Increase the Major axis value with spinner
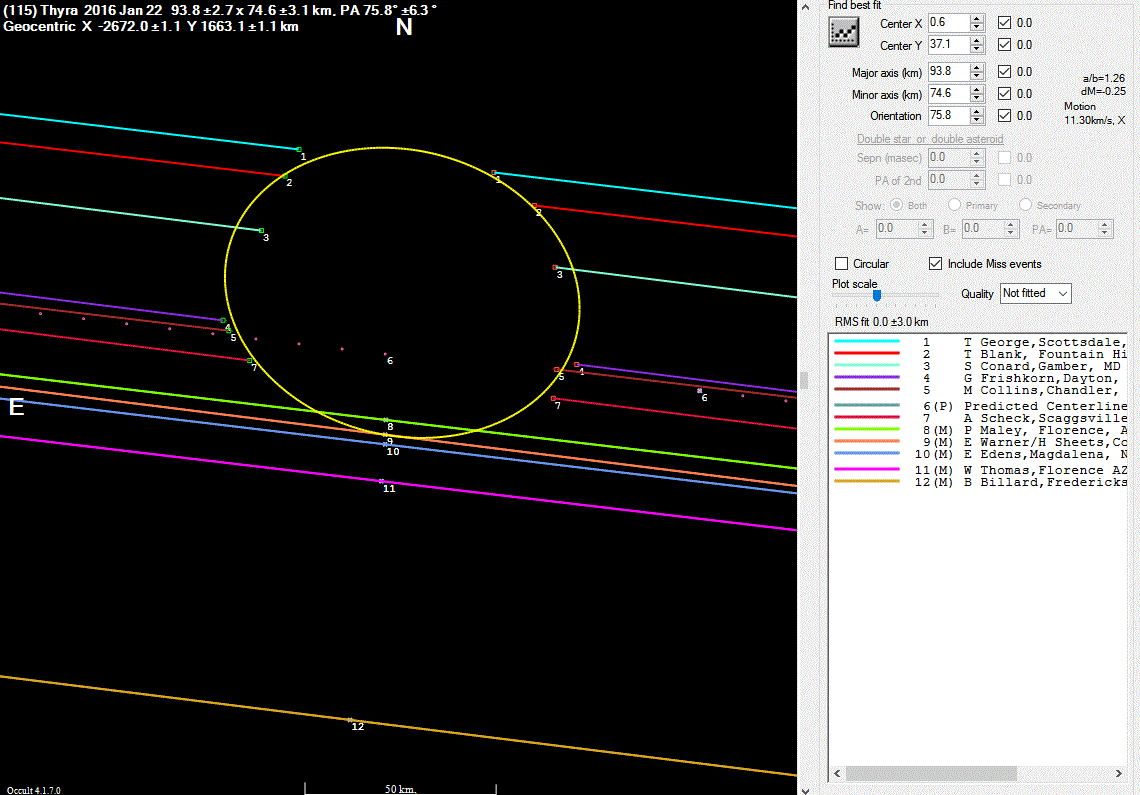 978,67
